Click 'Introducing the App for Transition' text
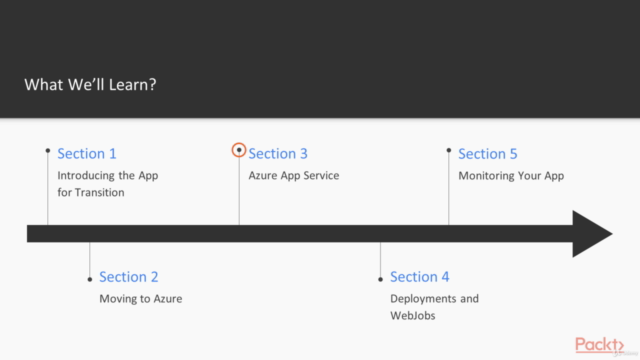 (108, 184)
